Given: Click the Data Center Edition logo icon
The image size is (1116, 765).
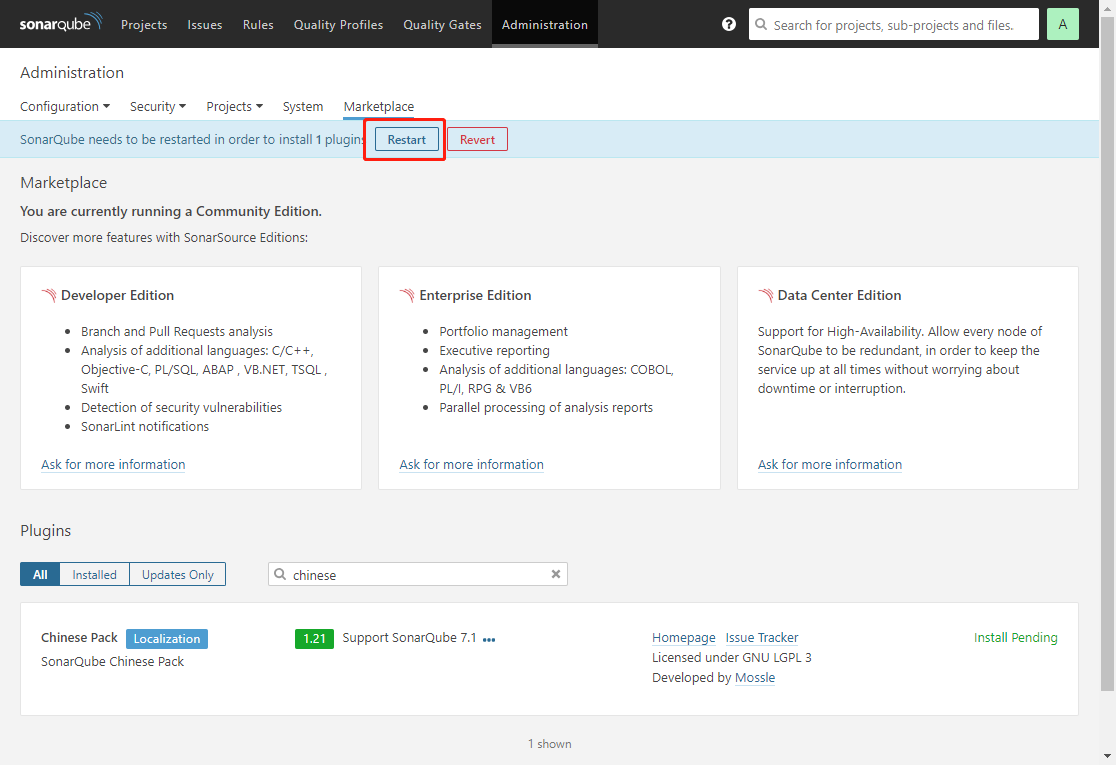Looking at the screenshot, I should 766,295.
